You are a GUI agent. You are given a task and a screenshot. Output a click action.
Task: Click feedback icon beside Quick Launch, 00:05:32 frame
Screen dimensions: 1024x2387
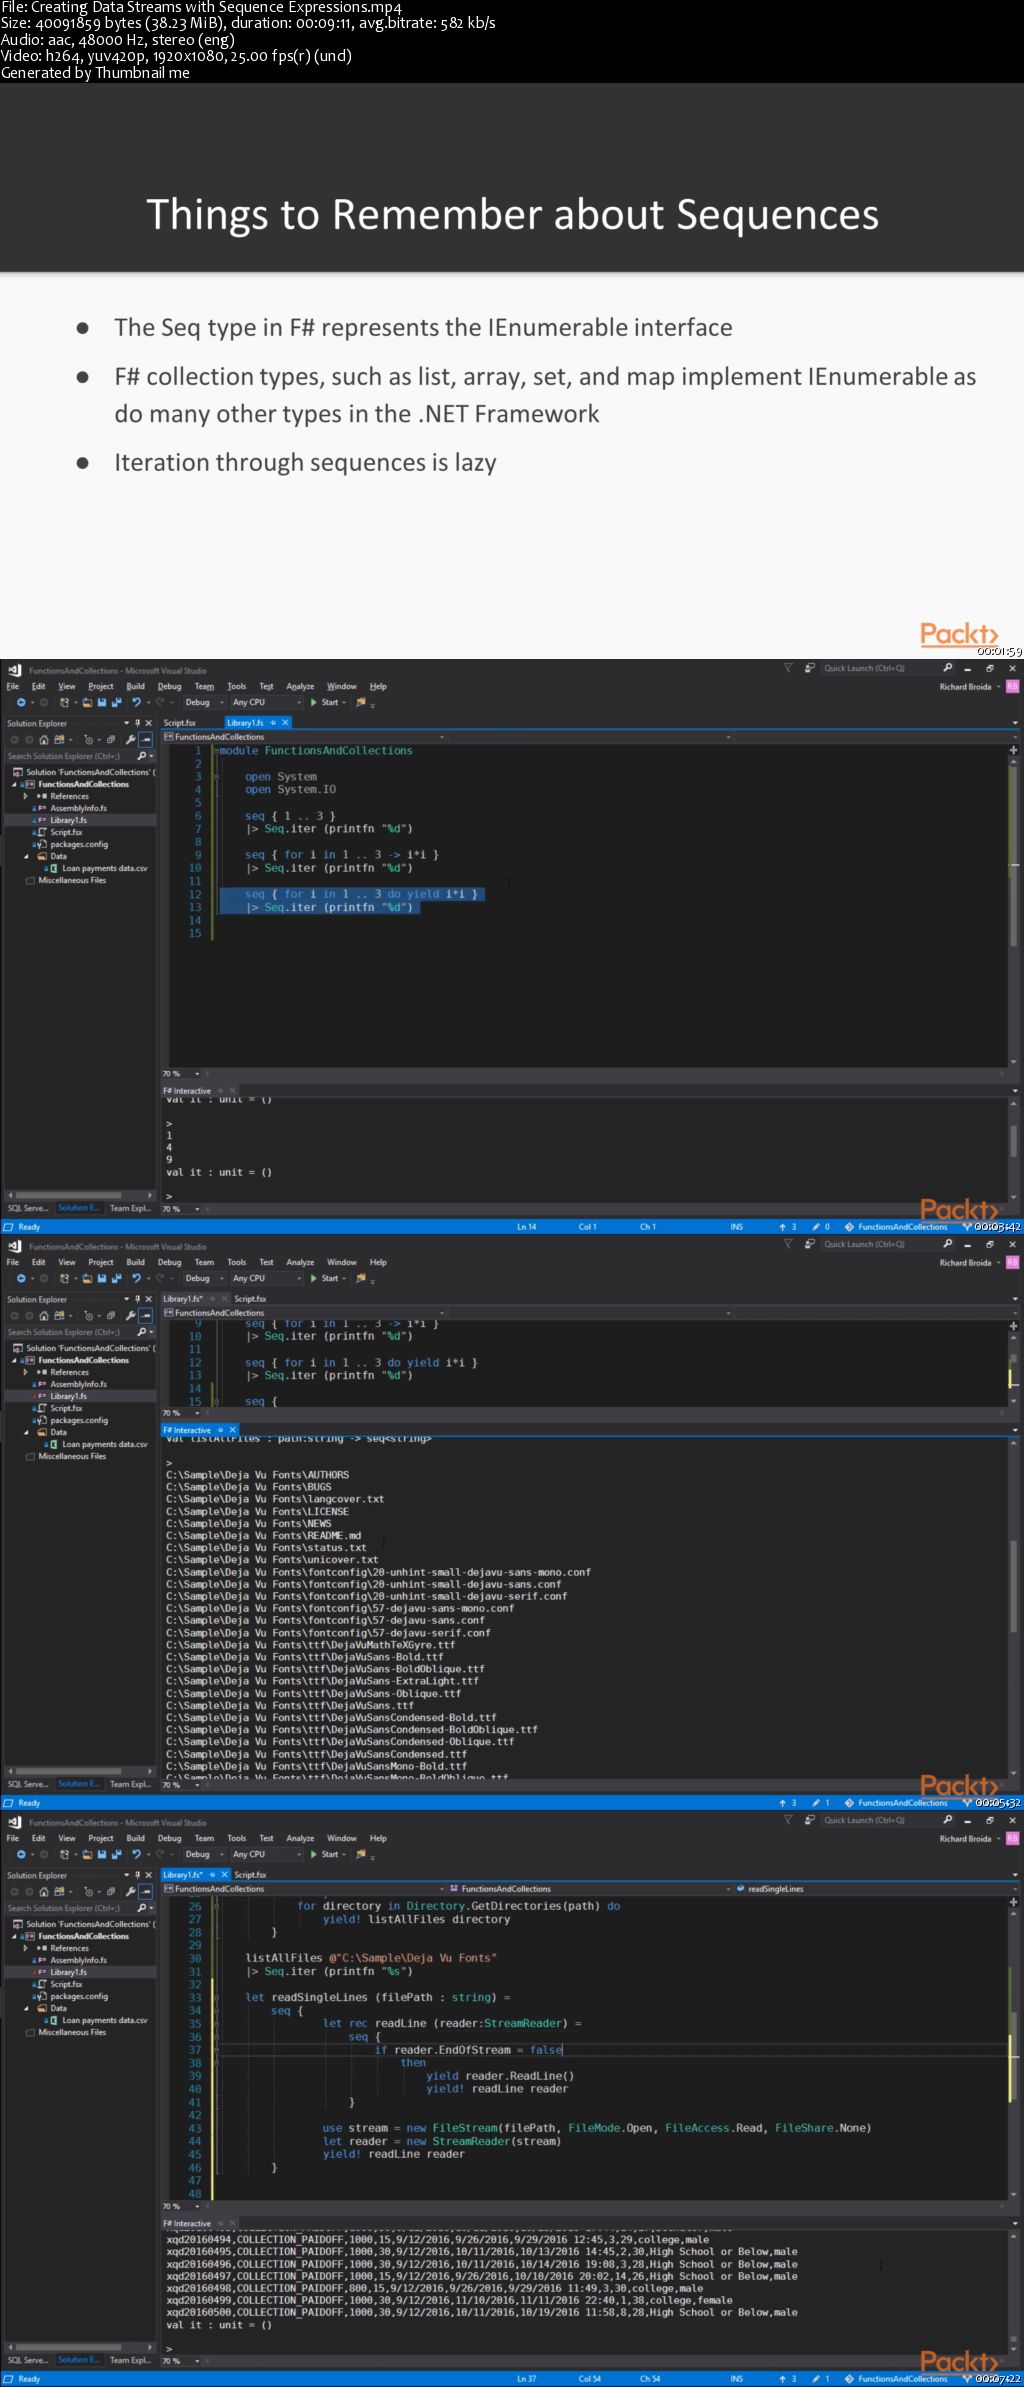(809, 1244)
